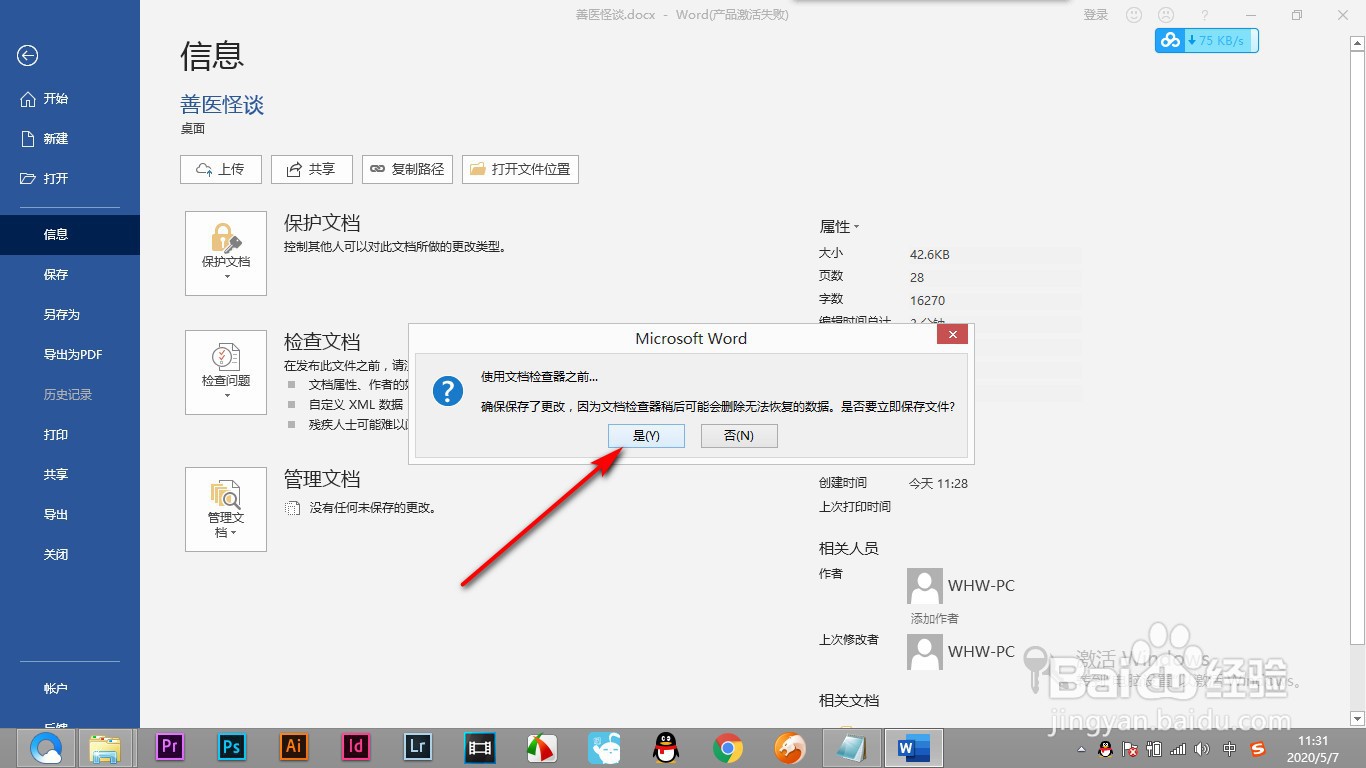1366x768 pixels.
Task: Expand the 属性 dropdown
Action: pos(858,227)
